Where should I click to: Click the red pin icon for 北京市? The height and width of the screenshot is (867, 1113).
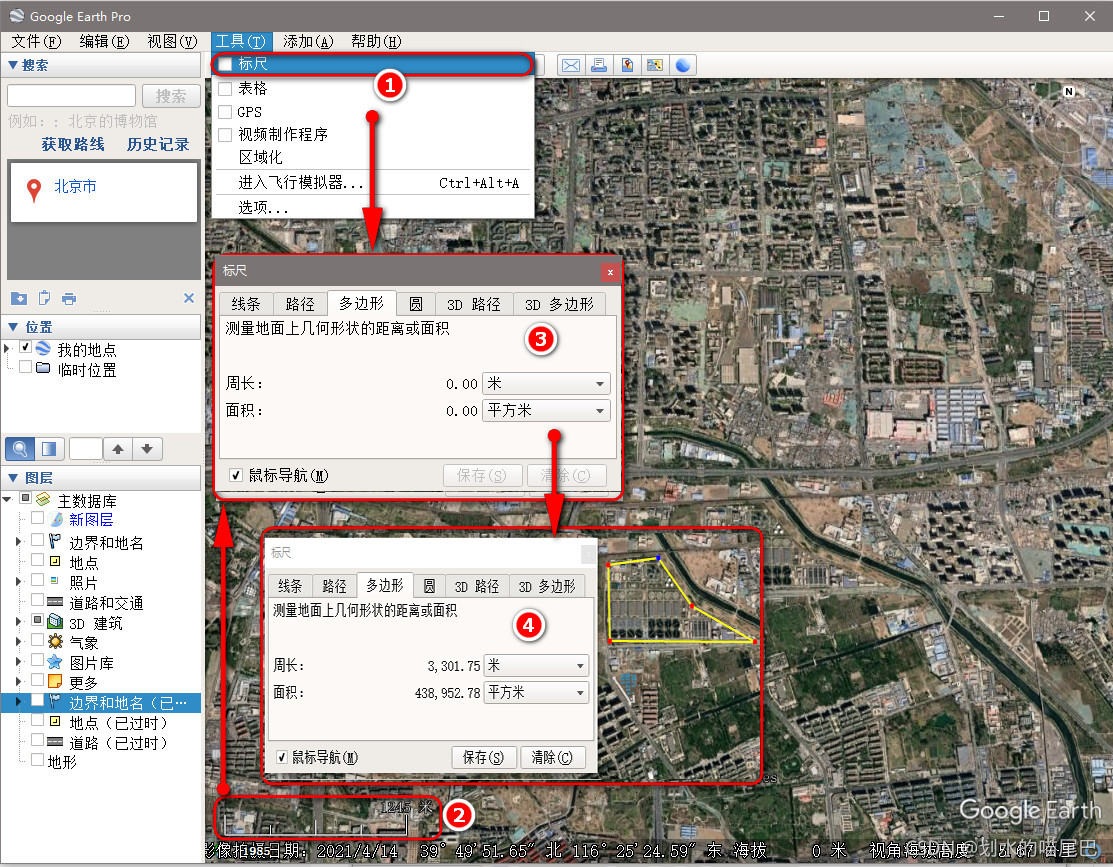click(33, 190)
